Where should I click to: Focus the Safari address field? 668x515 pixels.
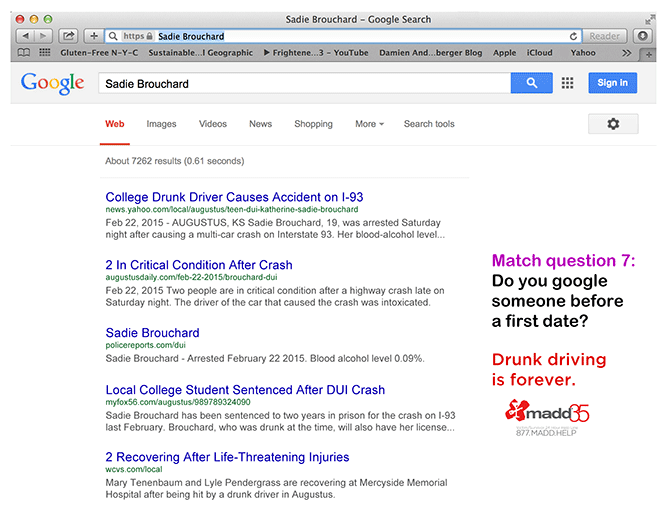pos(344,36)
